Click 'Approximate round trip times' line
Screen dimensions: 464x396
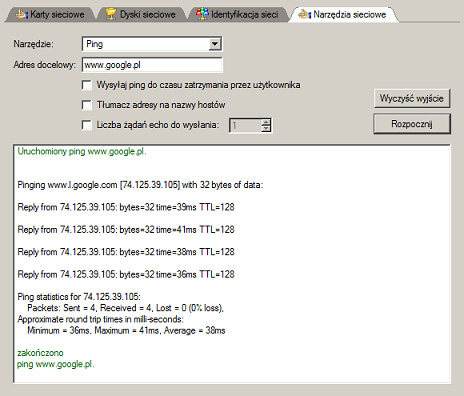coord(100,319)
